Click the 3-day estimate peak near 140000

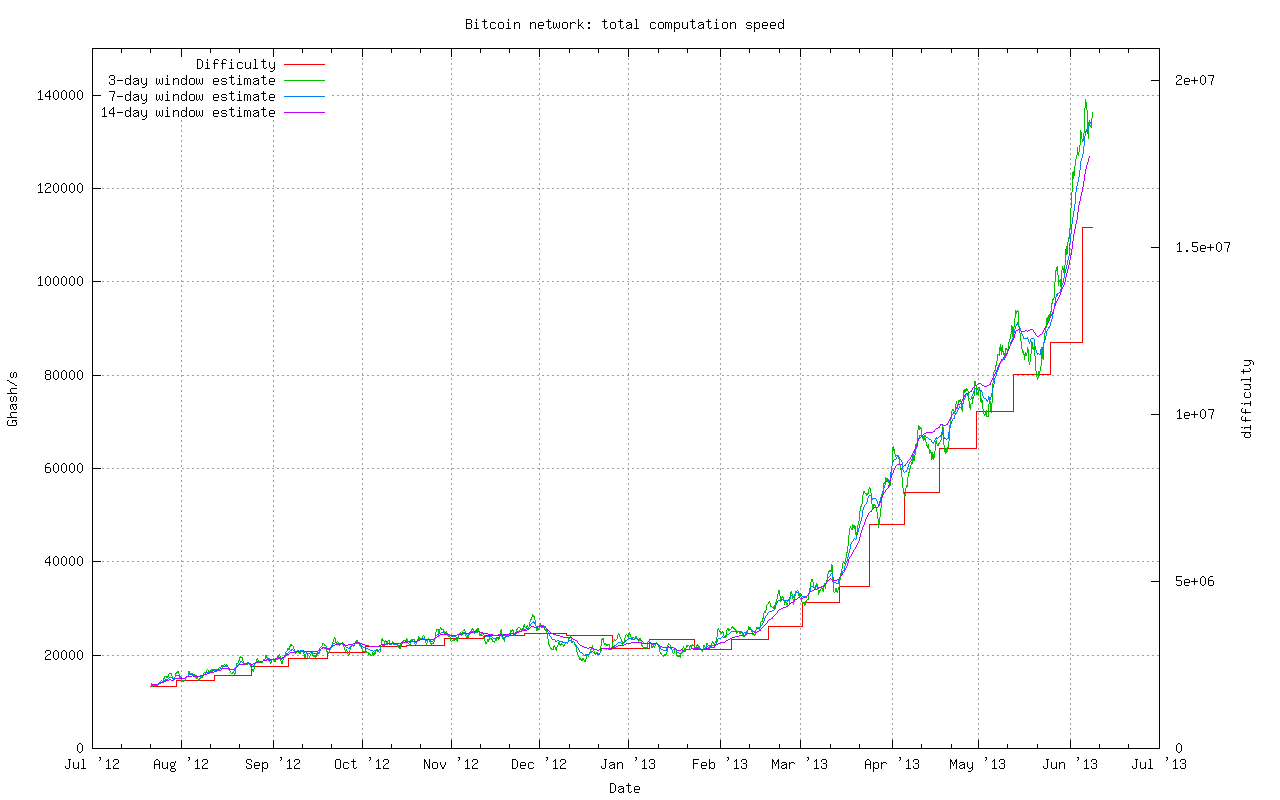[x=1086, y=101]
